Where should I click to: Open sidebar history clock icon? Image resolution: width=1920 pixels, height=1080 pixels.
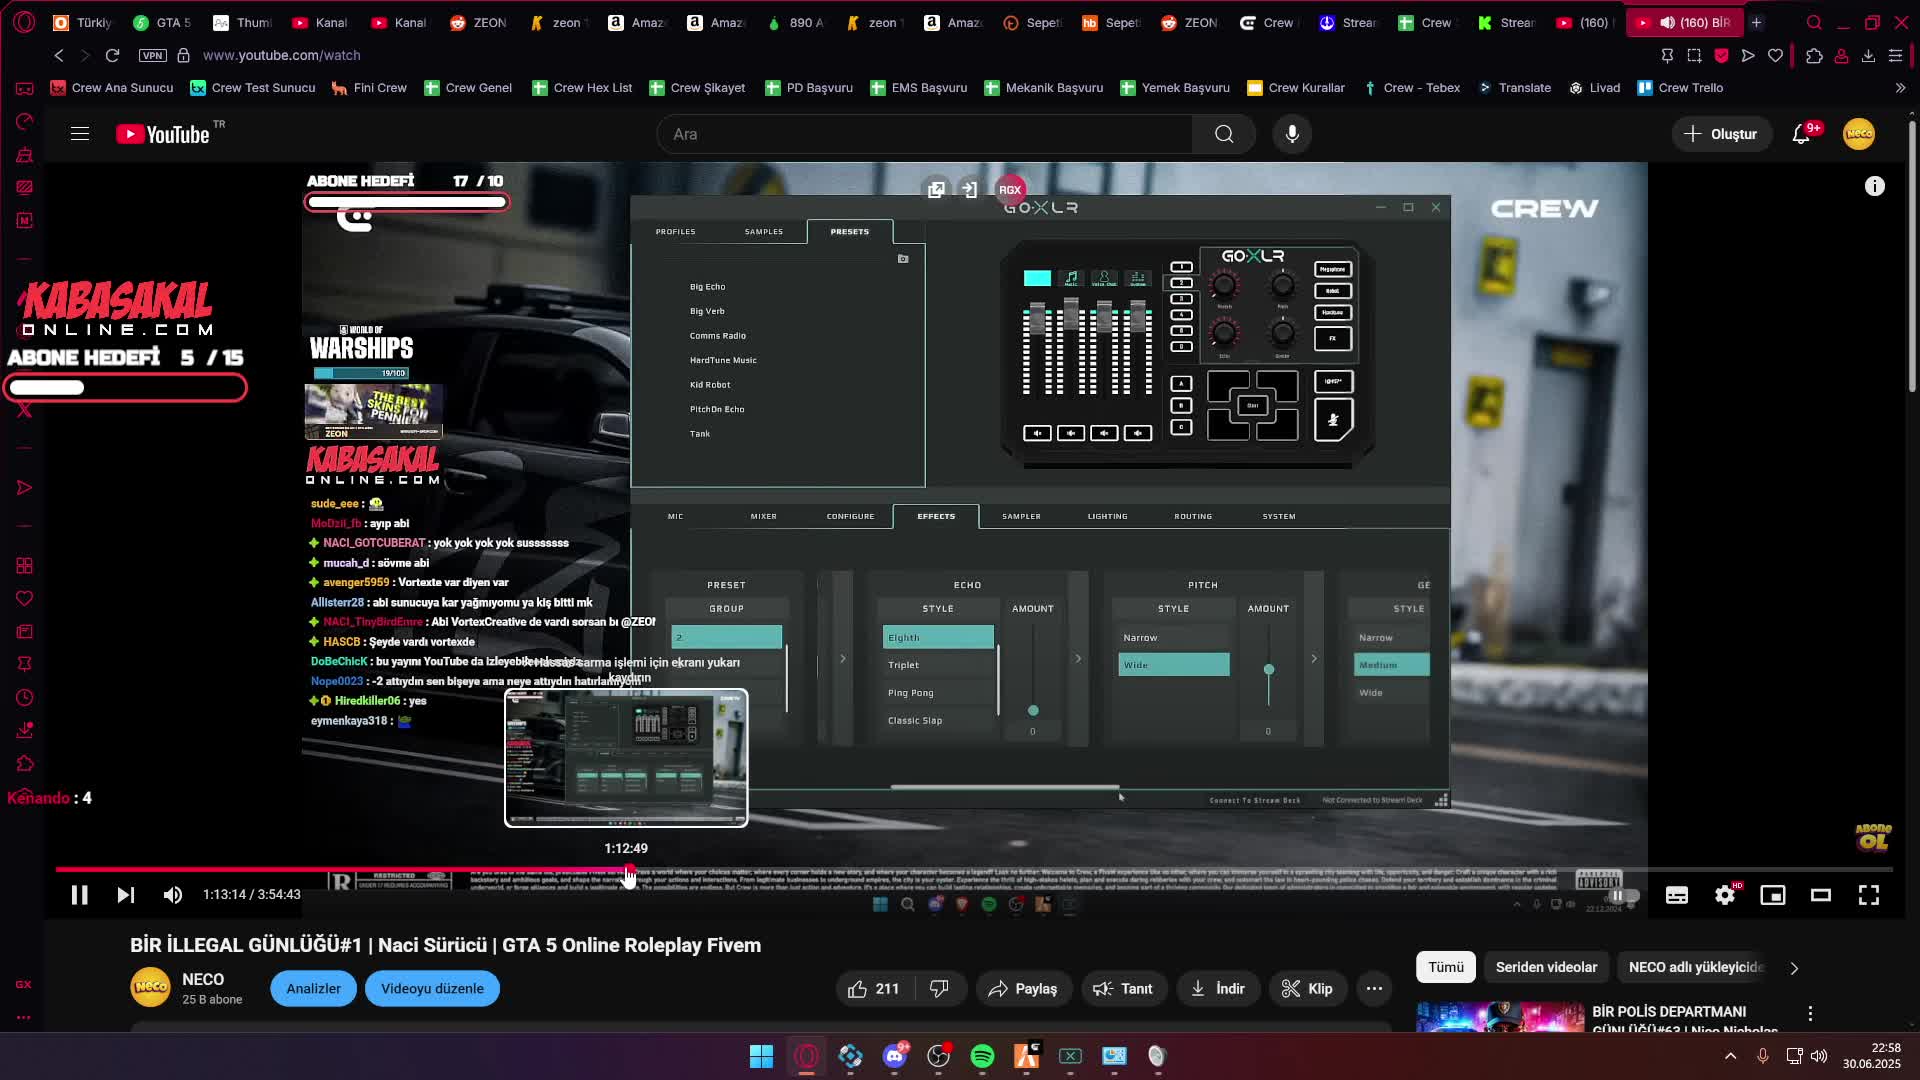pyautogui.click(x=25, y=697)
